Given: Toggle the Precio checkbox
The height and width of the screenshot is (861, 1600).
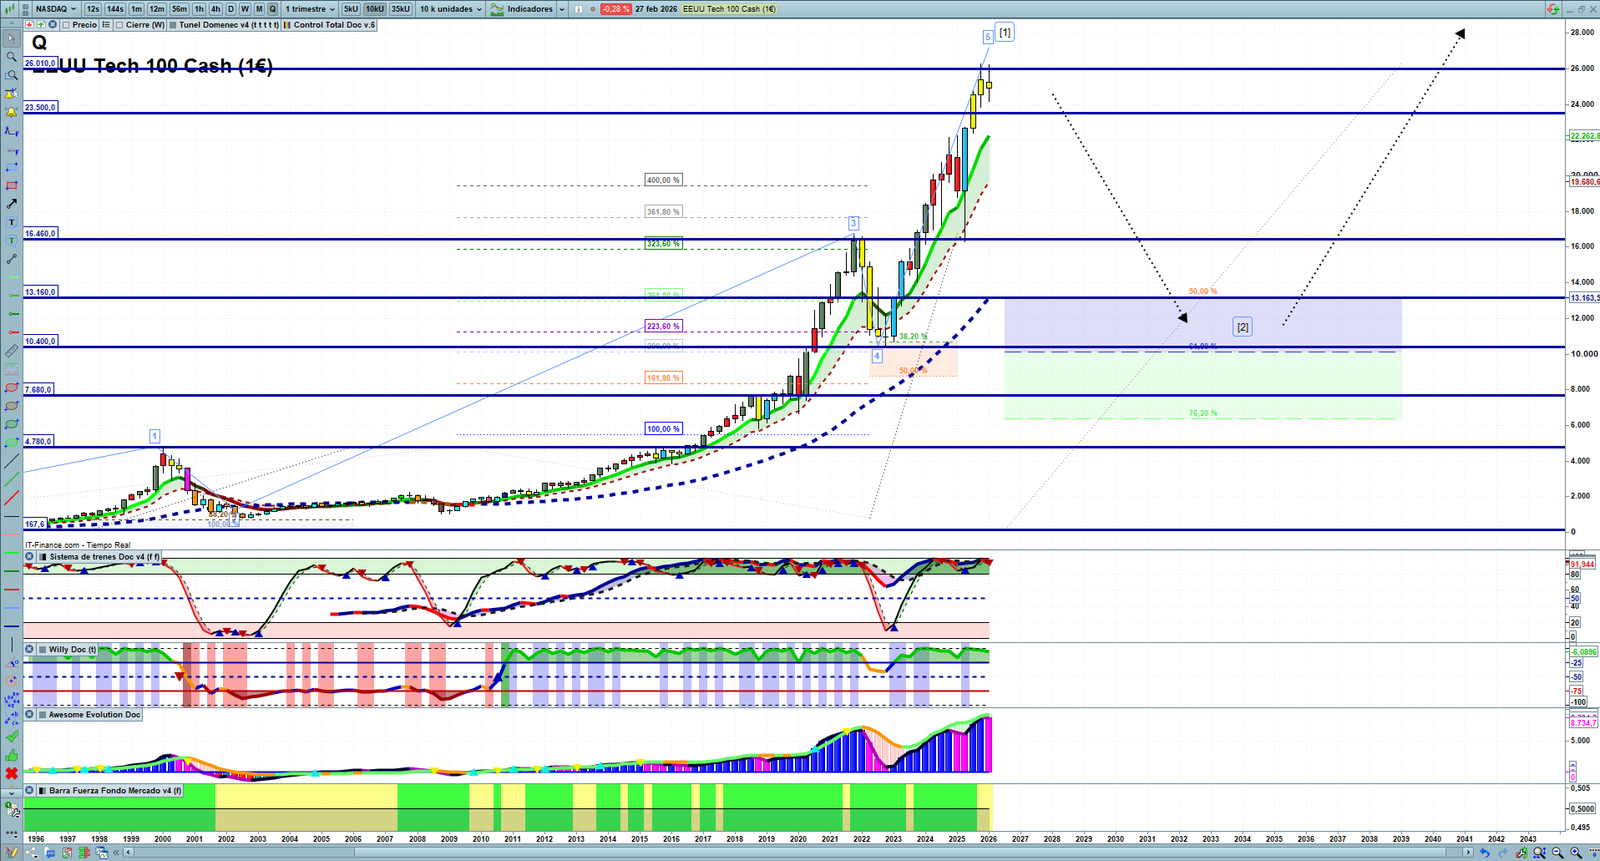Looking at the screenshot, I should (66, 25).
